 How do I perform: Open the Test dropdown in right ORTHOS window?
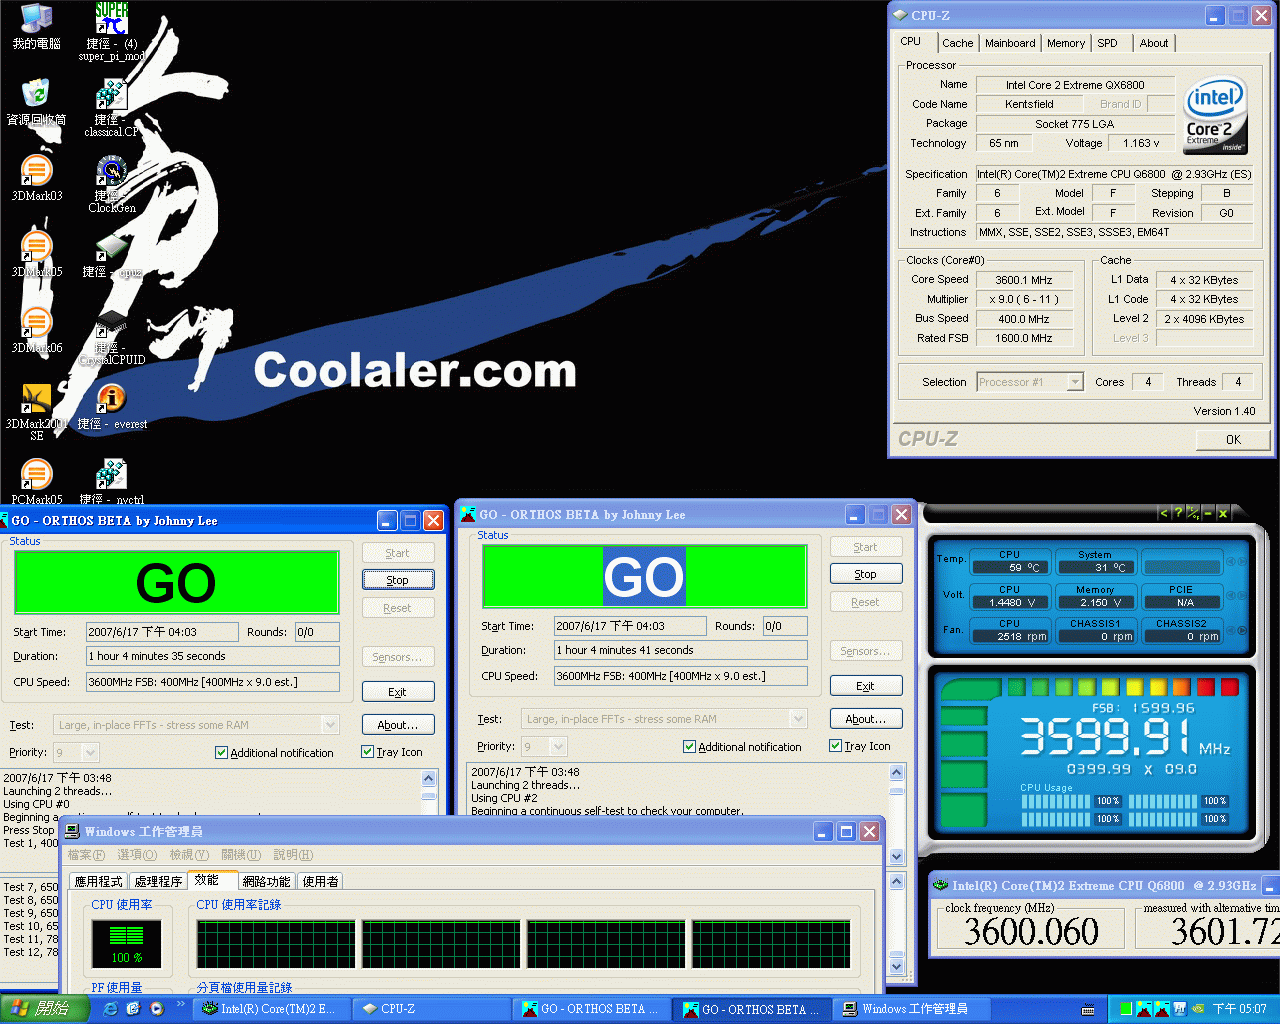[798, 719]
